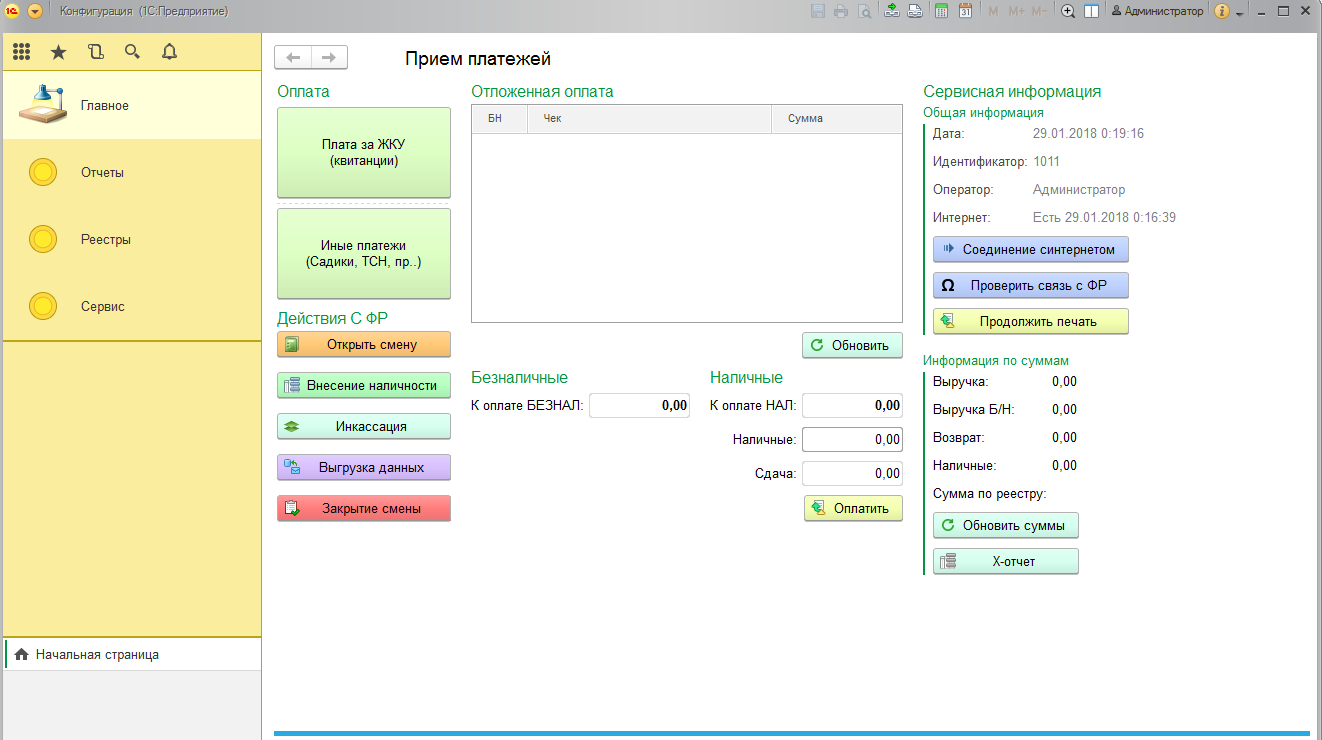Click the Открыть смену button
The width and height of the screenshot is (1322, 740).
[x=364, y=344]
